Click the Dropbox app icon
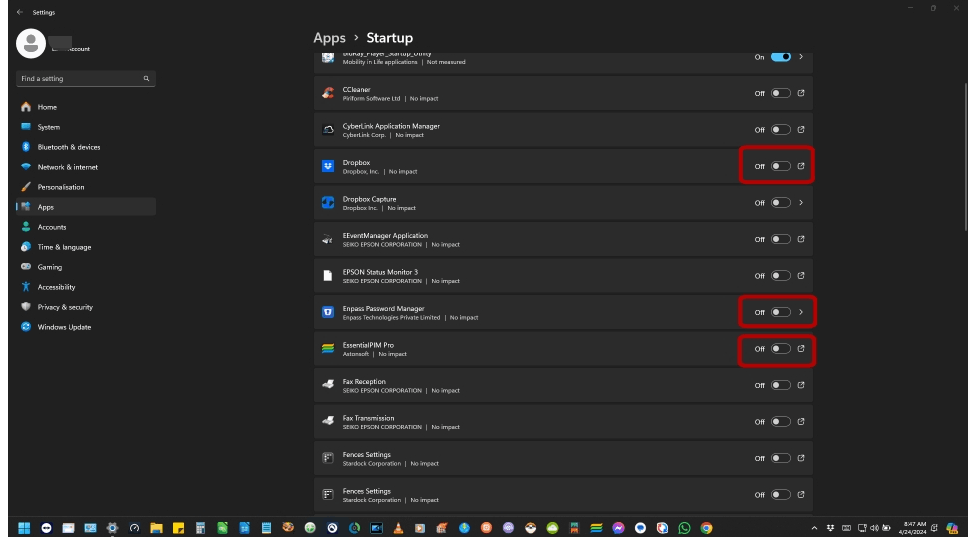The image size is (972, 537). [x=328, y=166]
